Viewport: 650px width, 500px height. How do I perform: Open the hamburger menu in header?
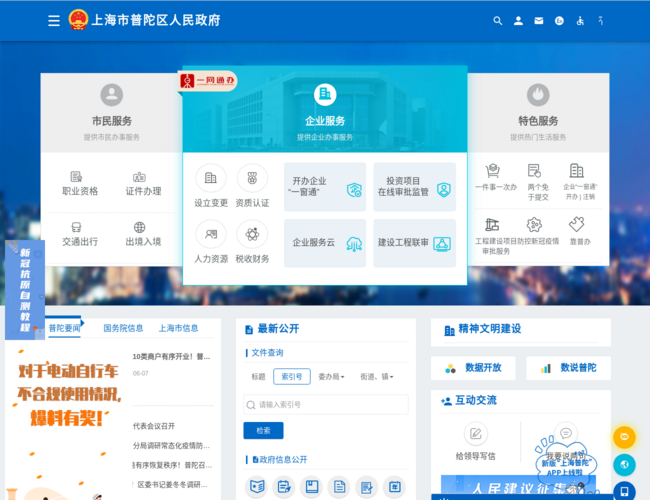click(x=54, y=20)
